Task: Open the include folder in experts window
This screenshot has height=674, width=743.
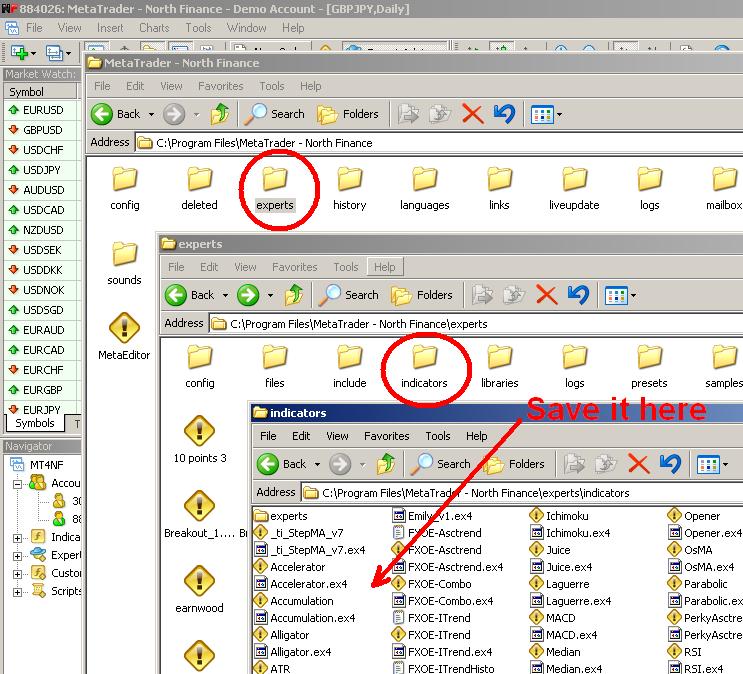Action: point(350,367)
